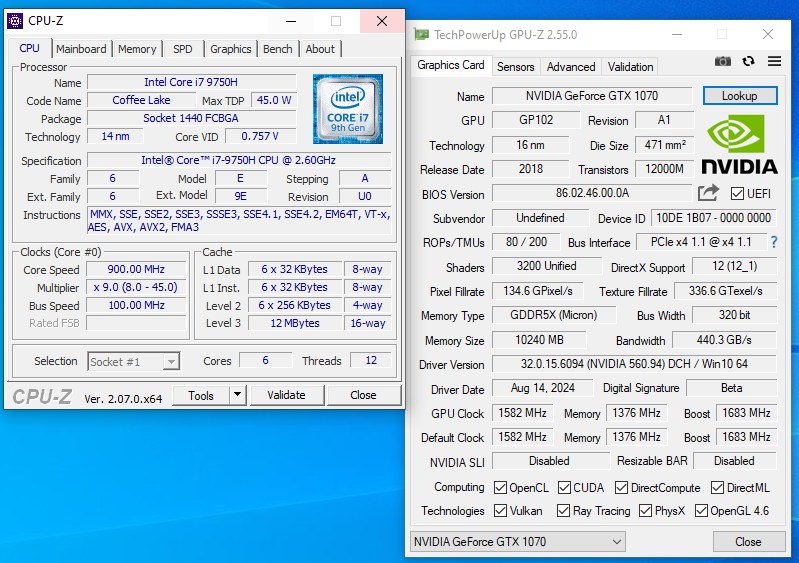This screenshot has height=563, width=799.
Task: Click the GPU-Z refresh icon
Action: pos(748,61)
